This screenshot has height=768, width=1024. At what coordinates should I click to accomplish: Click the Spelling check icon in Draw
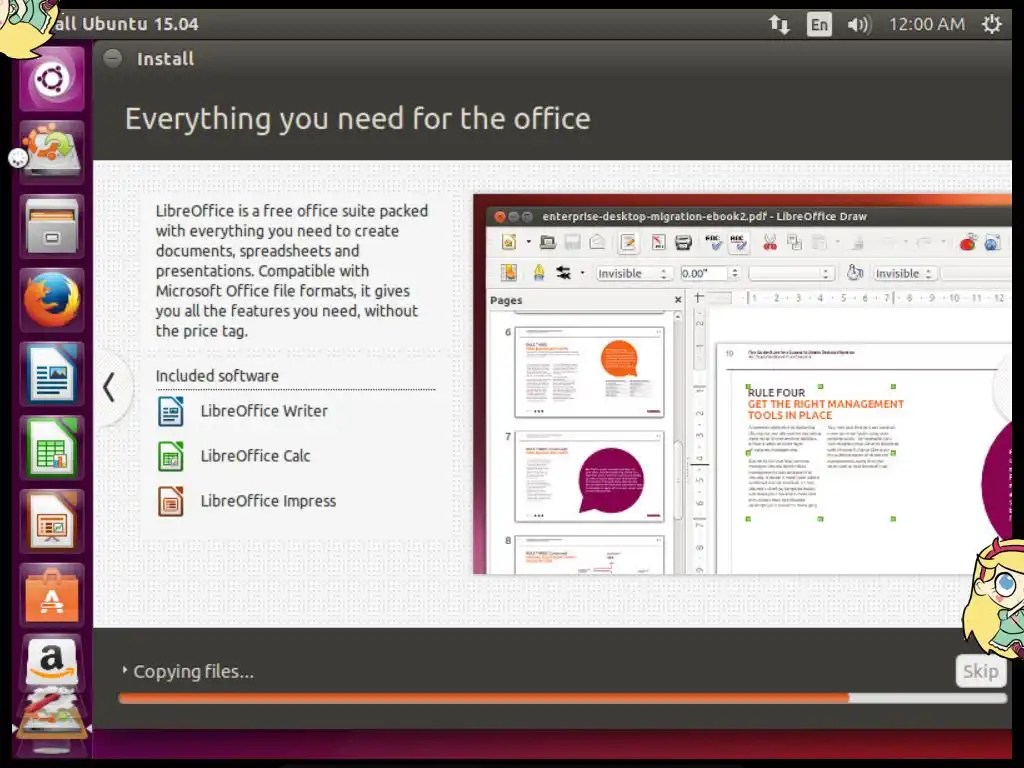tap(713, 242)
